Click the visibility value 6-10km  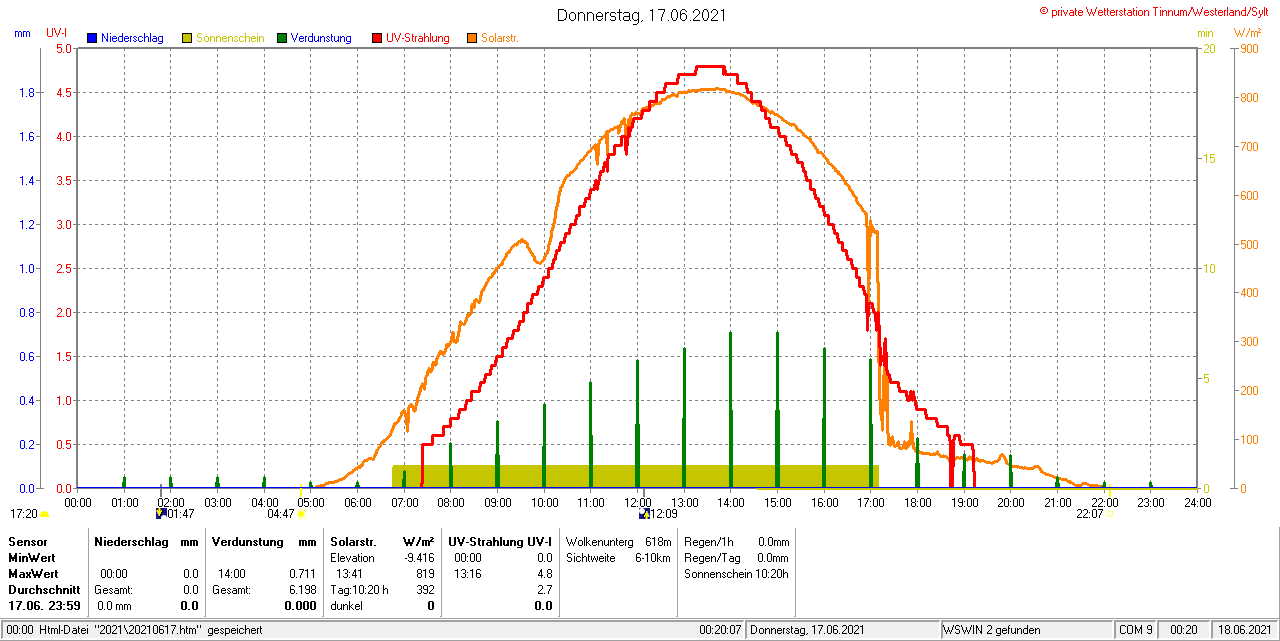click(653, 558)
